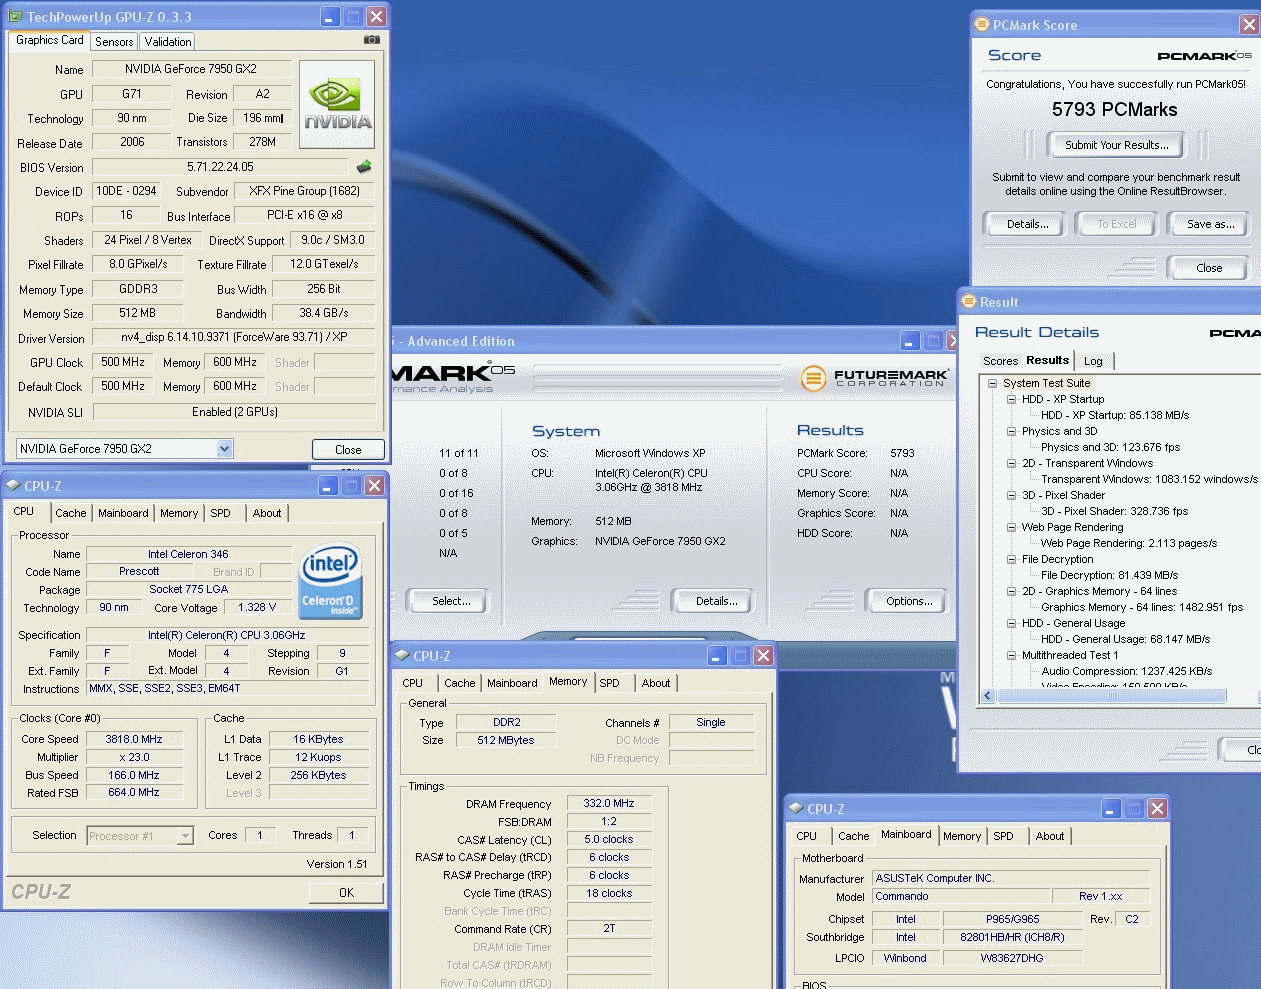Click the HDD - XP Startup: 85.138 MB/s result
1261x989 pixels.
[x=1115, y=415]
